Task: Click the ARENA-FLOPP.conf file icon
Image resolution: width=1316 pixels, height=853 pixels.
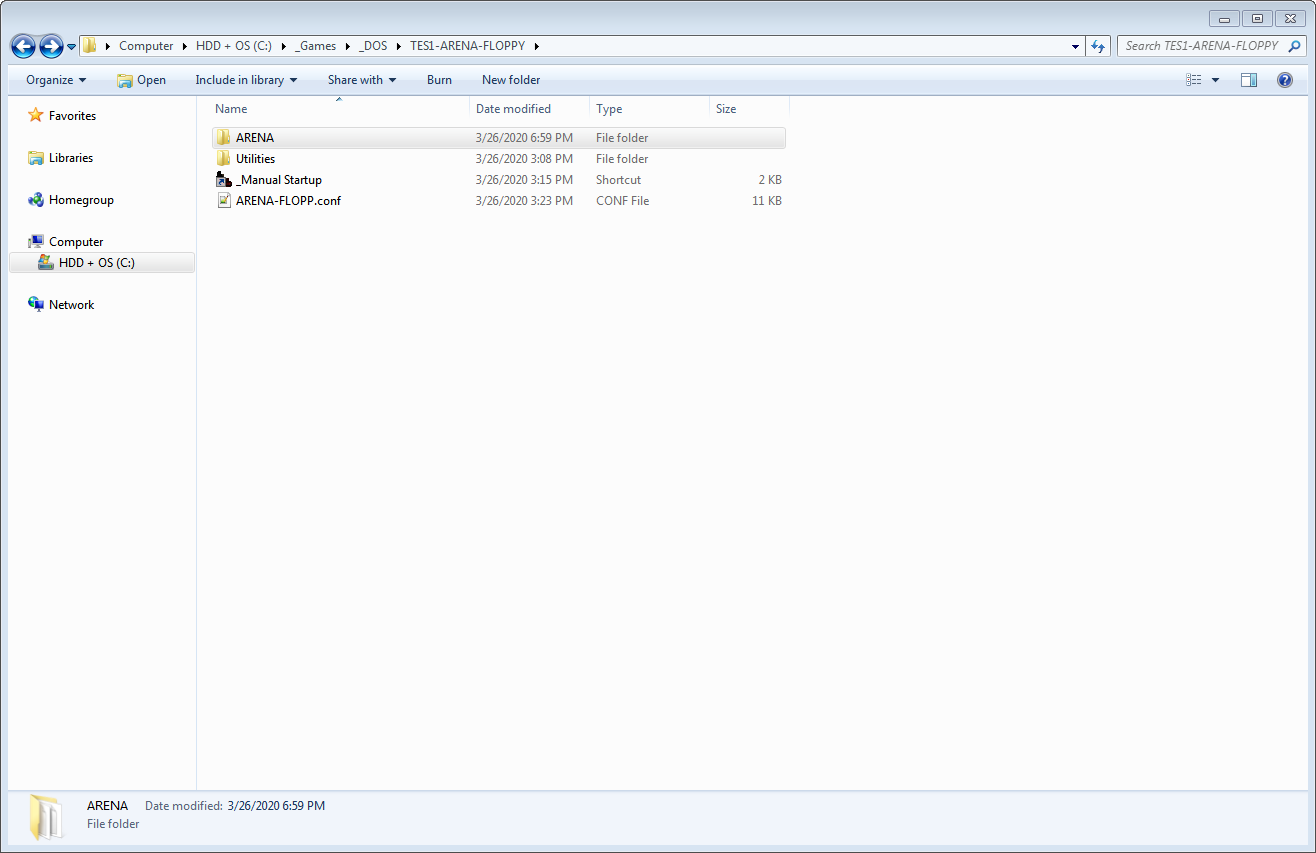Action: click(224, 201)
